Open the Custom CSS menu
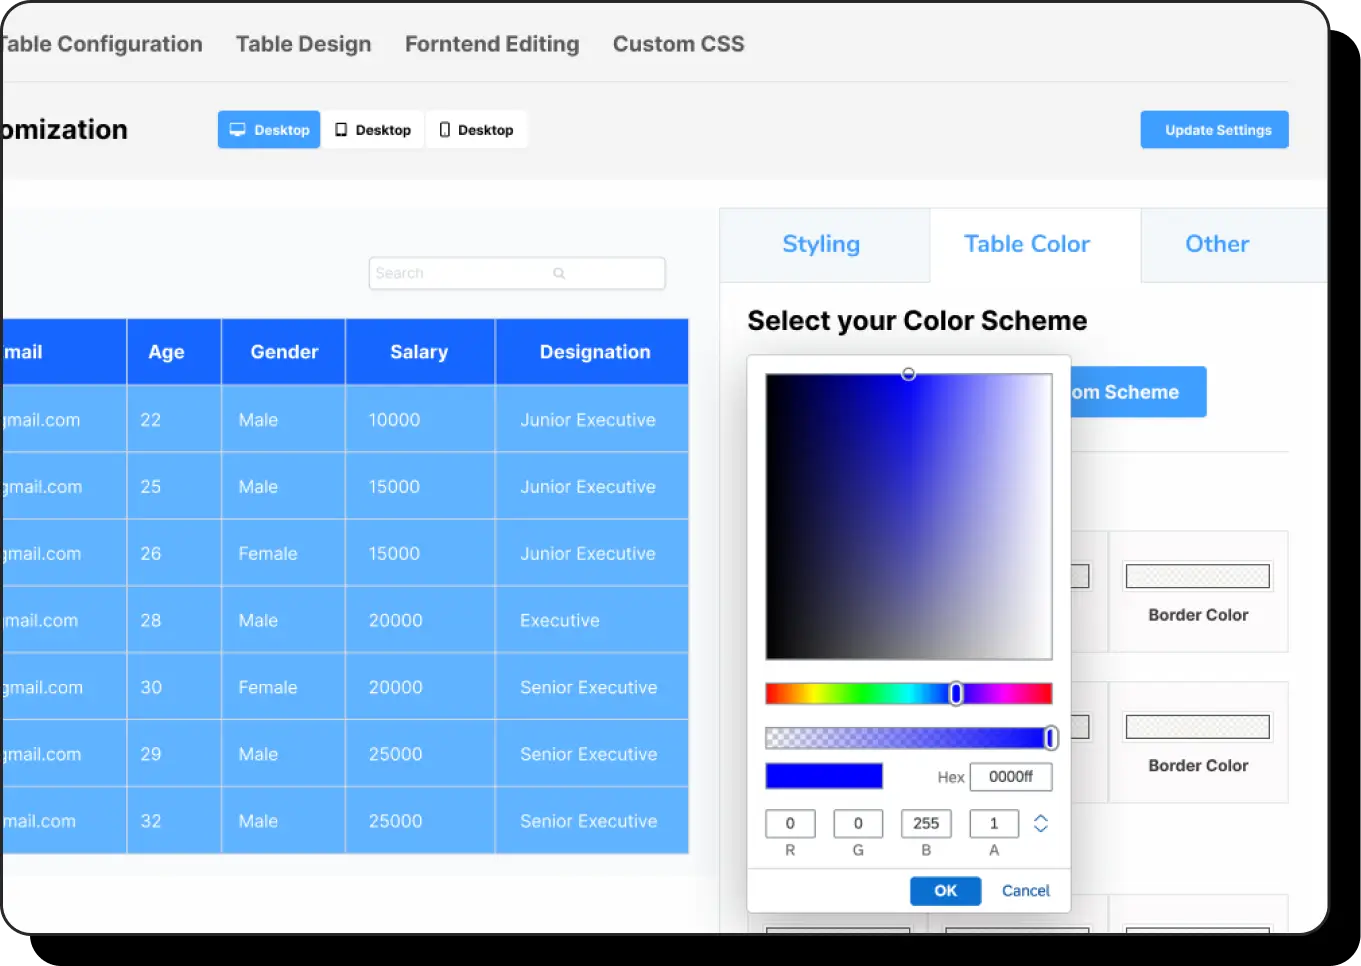 (x=678, y=44)
